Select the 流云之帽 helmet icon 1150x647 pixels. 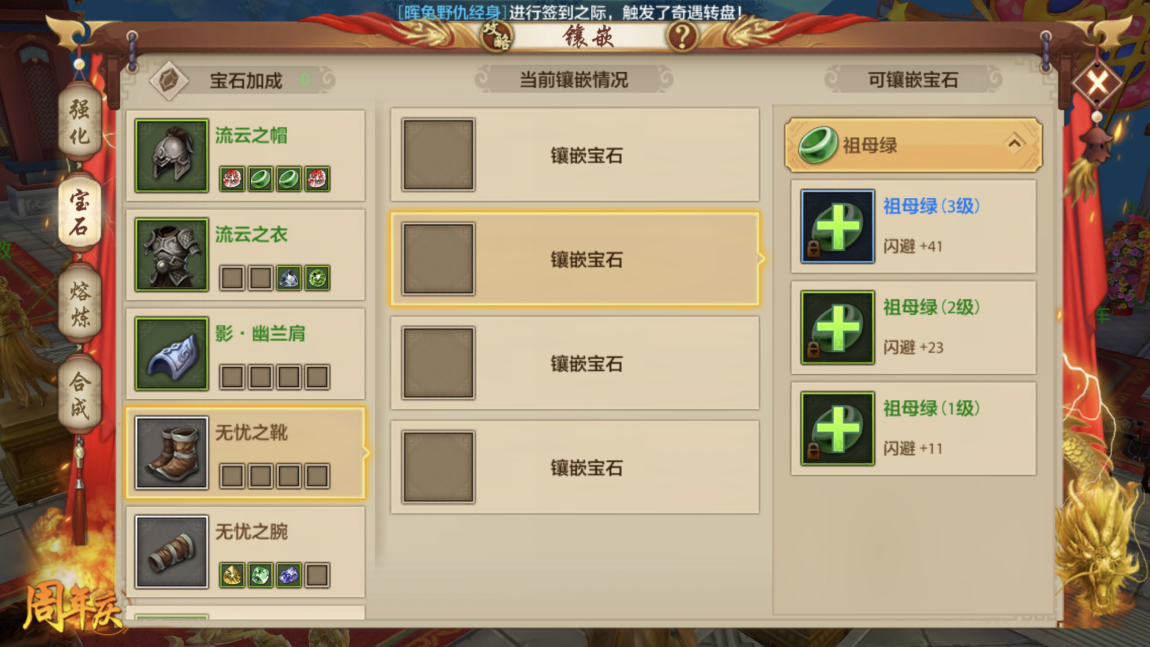pyautogui.click(x=171, y=156)
